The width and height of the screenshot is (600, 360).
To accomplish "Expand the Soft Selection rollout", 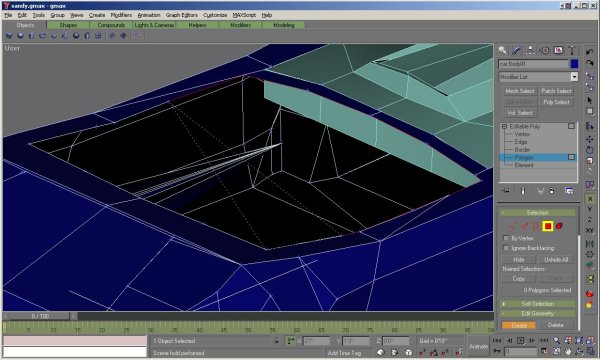I will 538,304.
